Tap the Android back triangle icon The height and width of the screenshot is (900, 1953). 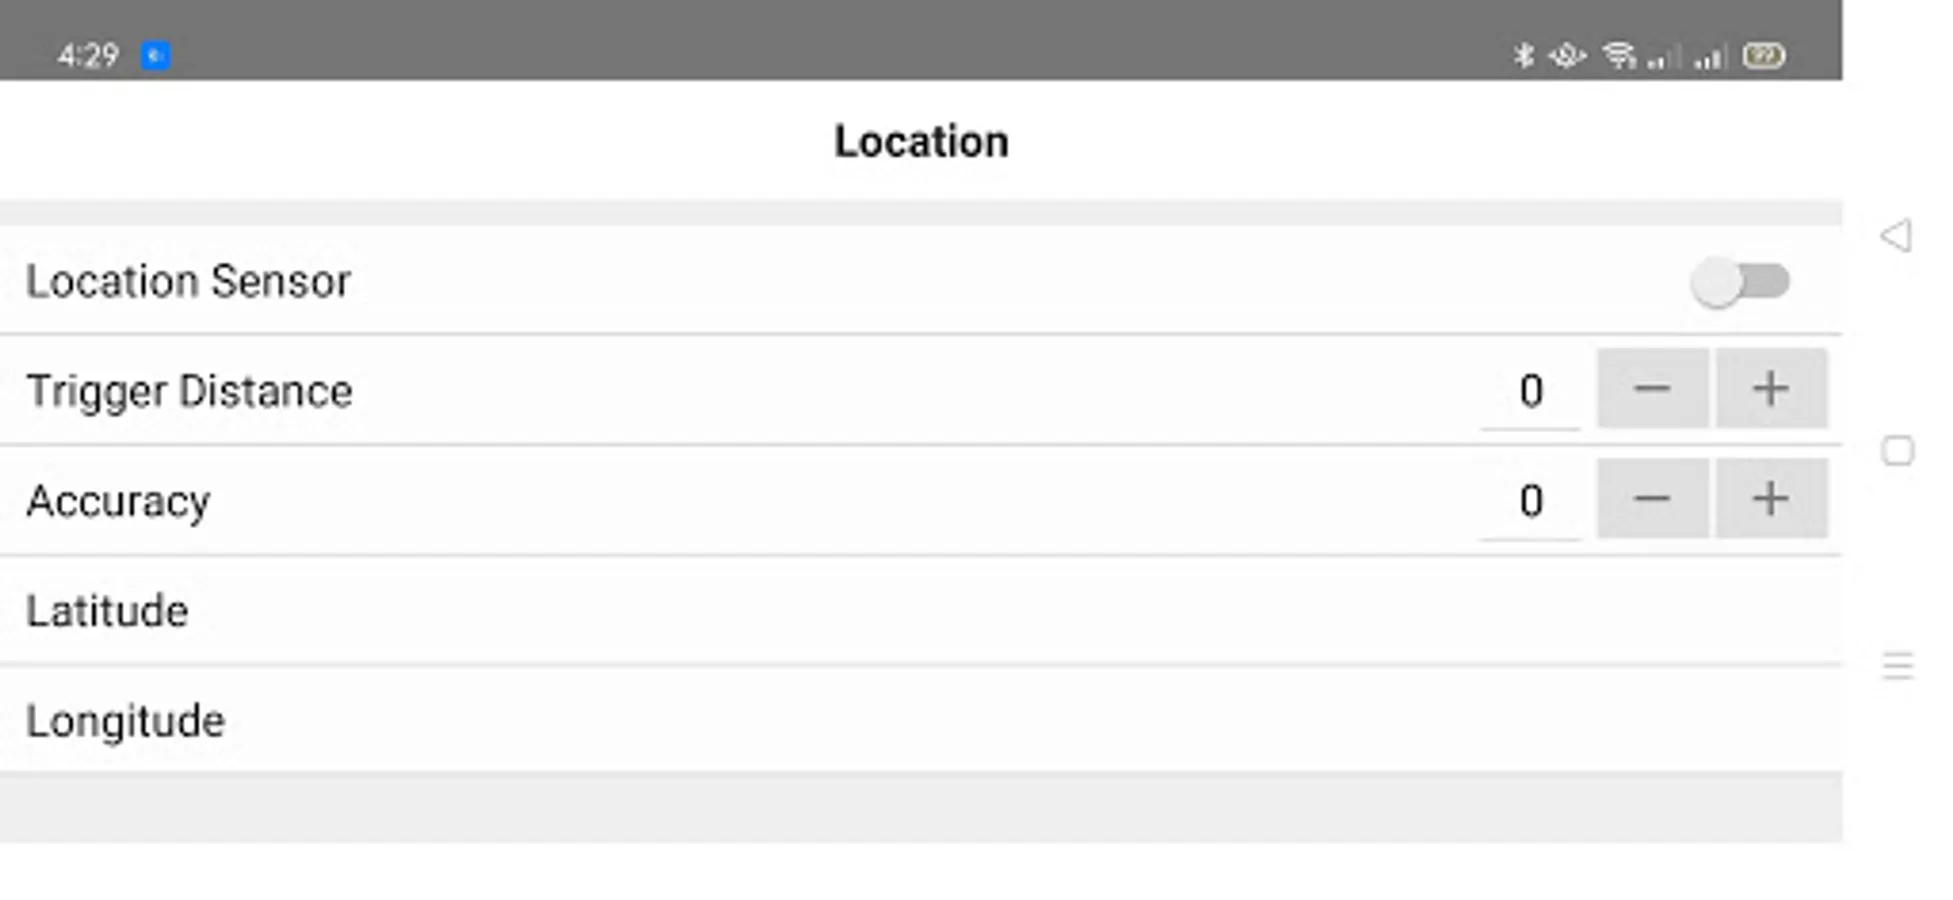click(x=1896, y=236)
